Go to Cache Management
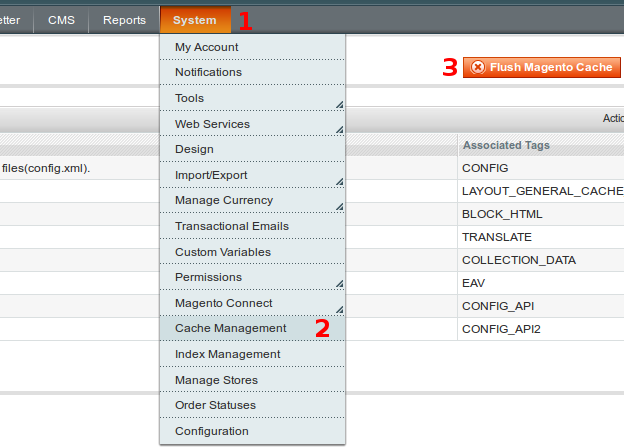The height and width of the screenshot is (448, 624). pos(230,328)
